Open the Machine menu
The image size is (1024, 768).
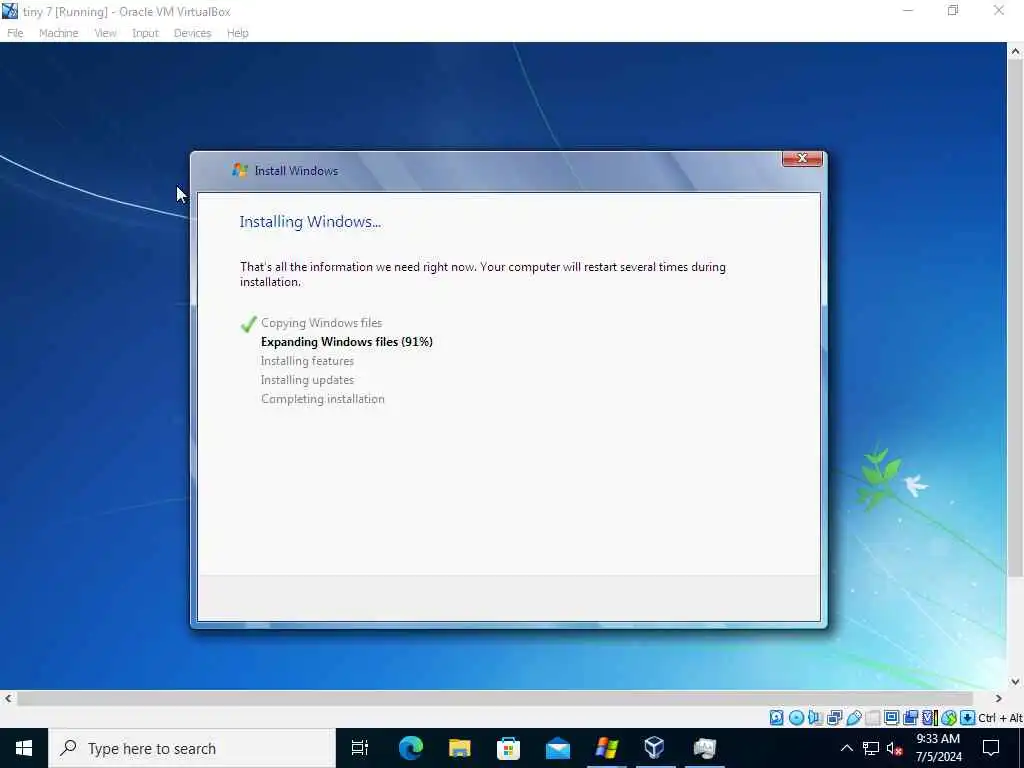coord(59,33)
